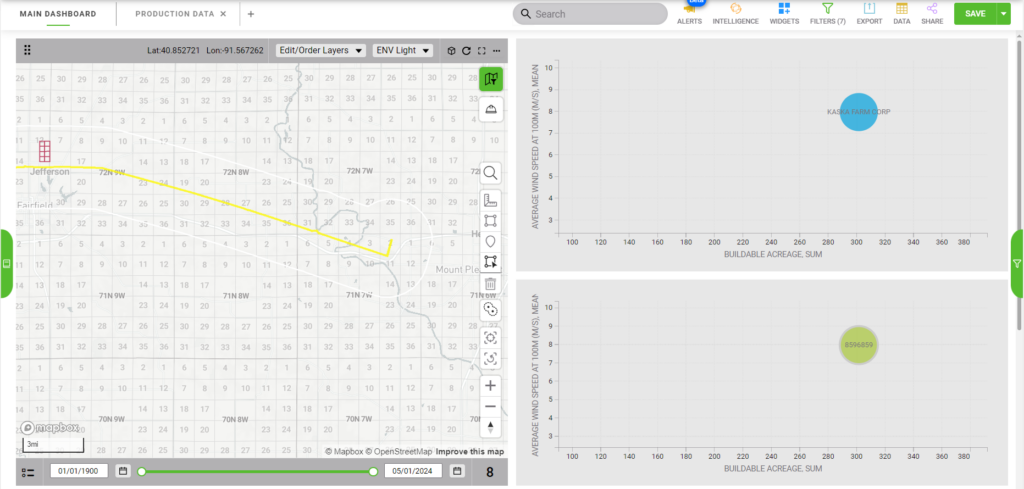This screenshot has height=489, width=1024.
Task: Zoom in the map with plus button
Action: point(490,385)
